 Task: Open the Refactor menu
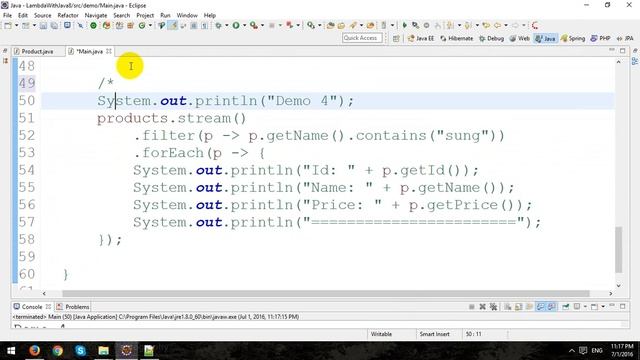68,15
